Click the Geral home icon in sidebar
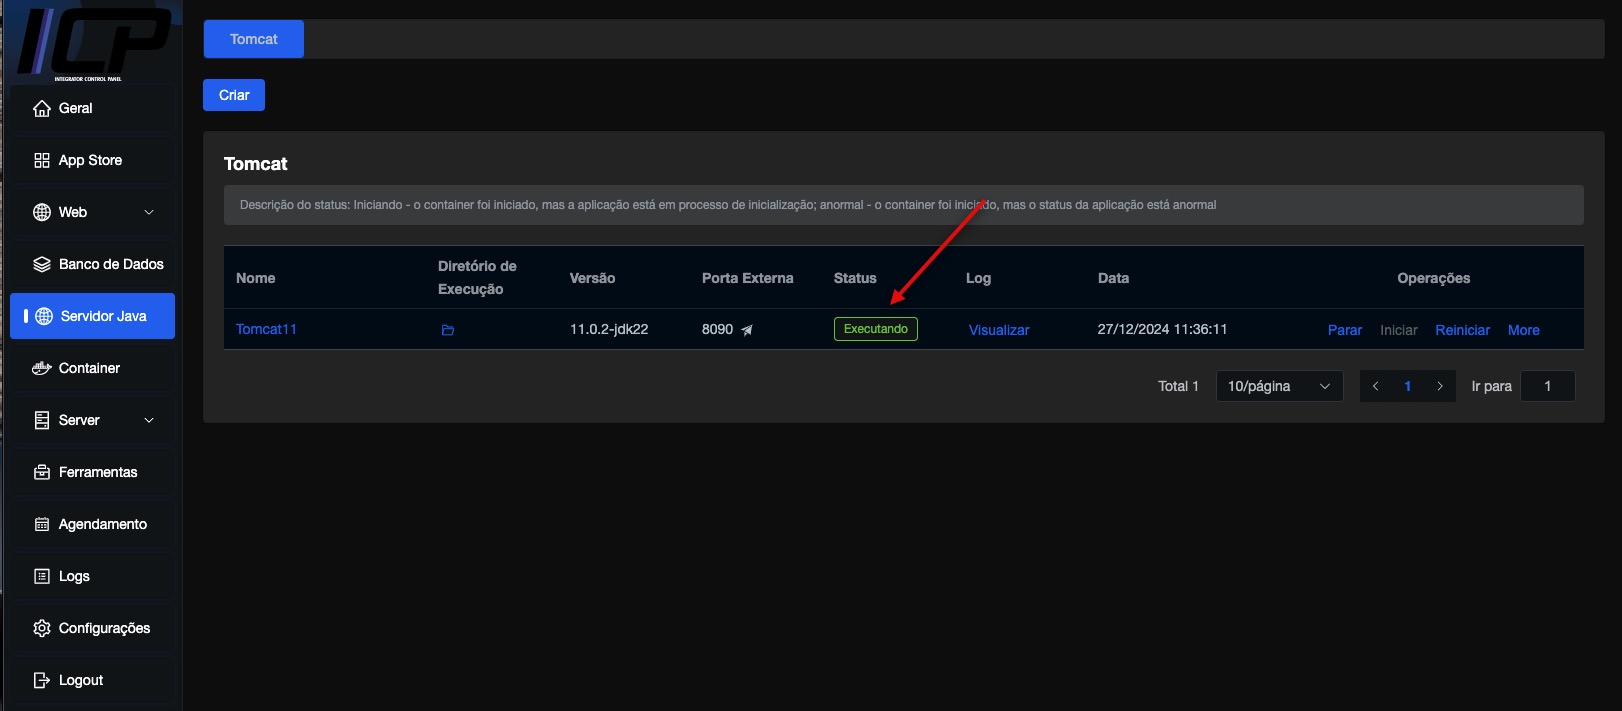This screenshot has height=711, width=1622. point(42,108)
